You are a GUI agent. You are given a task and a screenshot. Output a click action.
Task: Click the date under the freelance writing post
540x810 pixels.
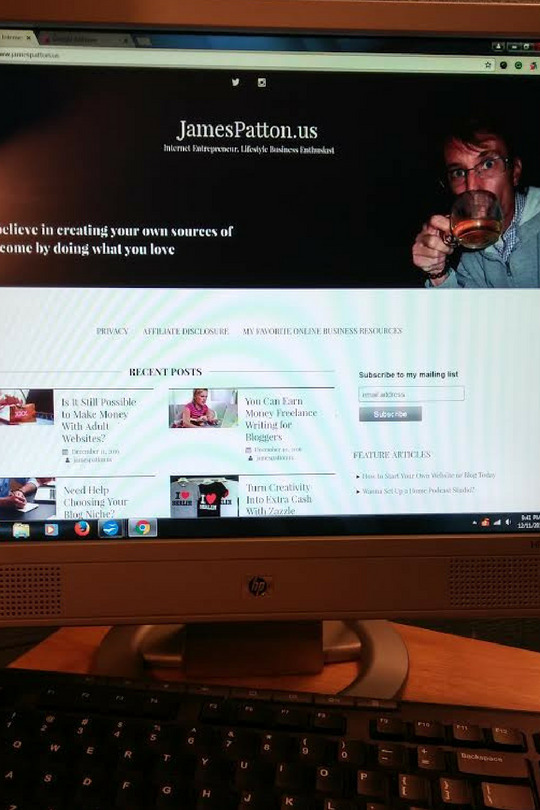pyautogui.click(x=278, y=450)
